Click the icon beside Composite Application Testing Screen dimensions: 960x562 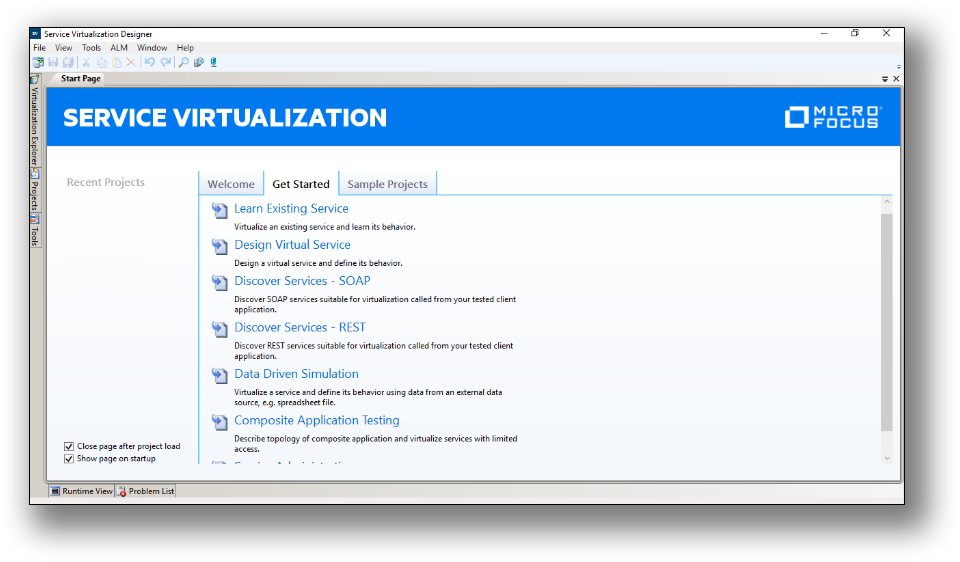coord(219,422)
